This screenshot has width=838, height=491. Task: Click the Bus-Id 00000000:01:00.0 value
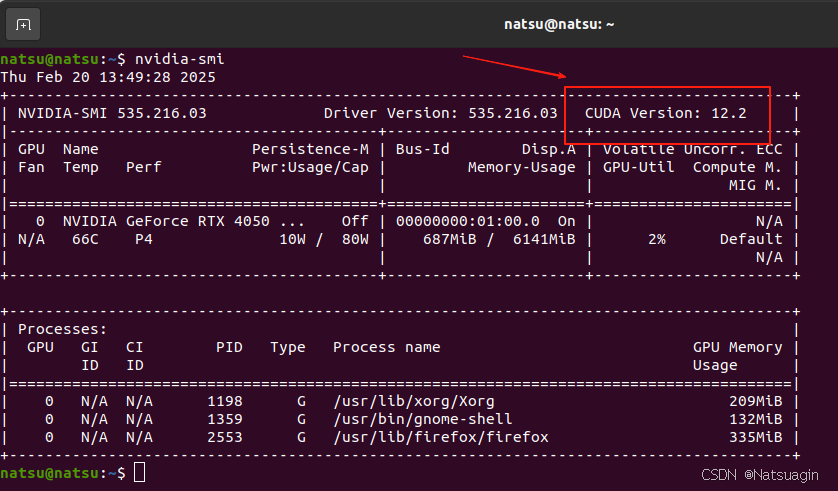coord(467,221)
